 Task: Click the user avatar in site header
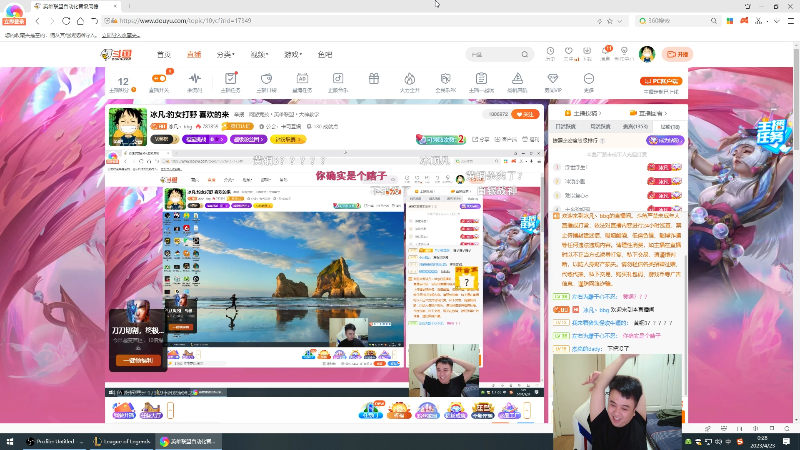[647, 54]
